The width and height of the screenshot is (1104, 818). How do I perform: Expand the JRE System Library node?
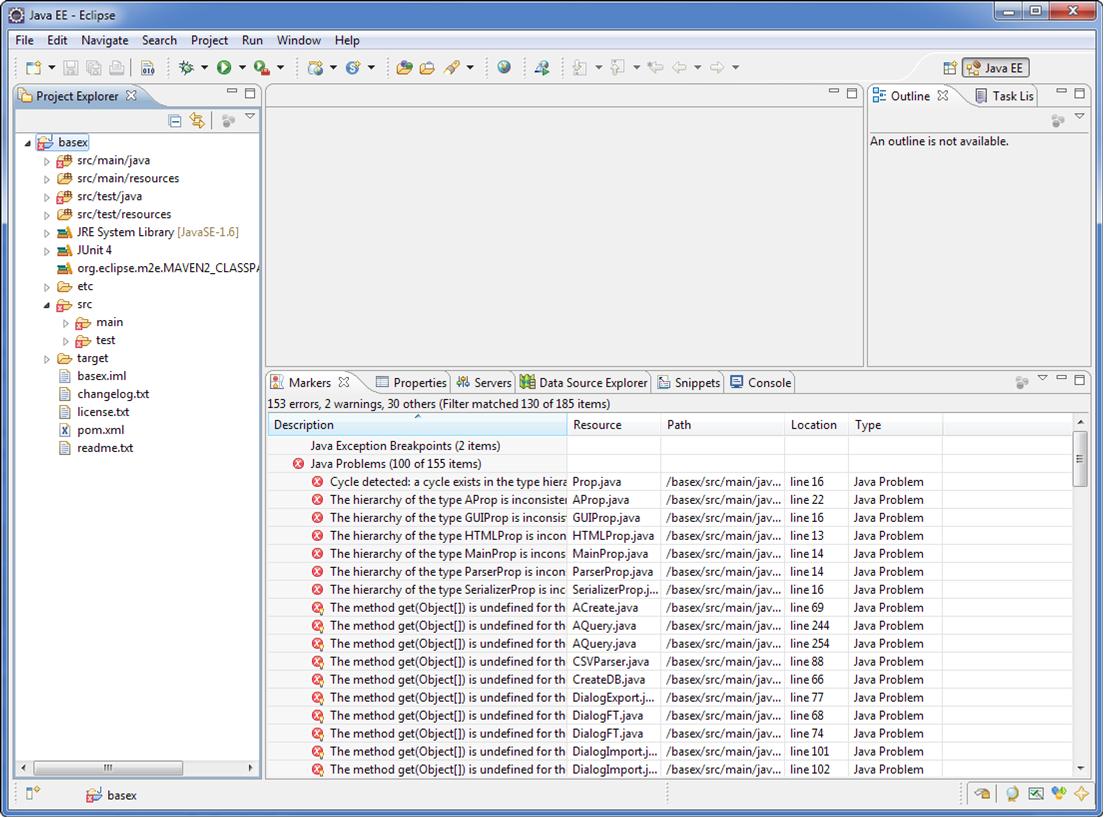point(46,233)
